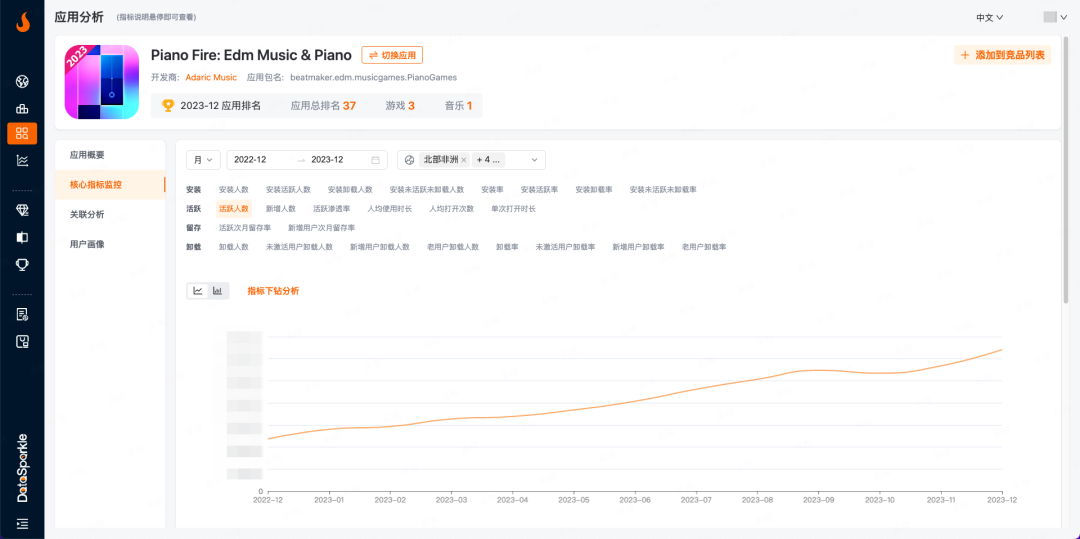Click the 切换应用 button
Viewport: 1080px width, 539px height.
(392, 55)
